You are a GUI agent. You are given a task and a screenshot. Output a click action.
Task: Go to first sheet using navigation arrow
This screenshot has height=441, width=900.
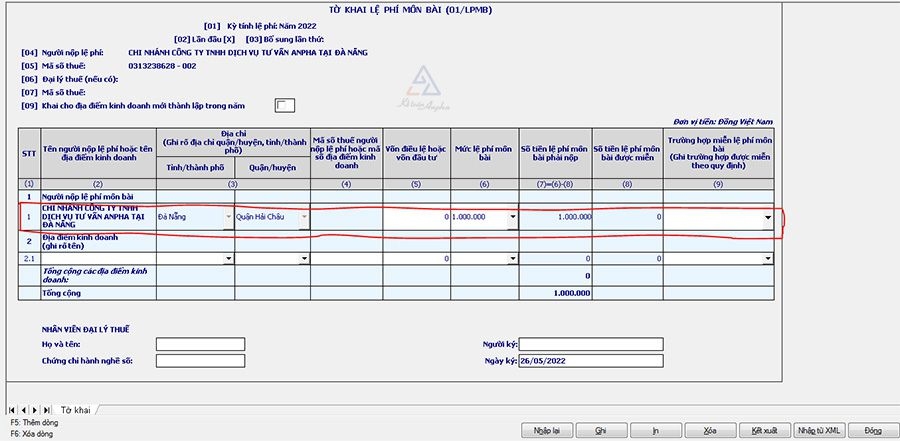pyautogui.click(x=12, y=410)
